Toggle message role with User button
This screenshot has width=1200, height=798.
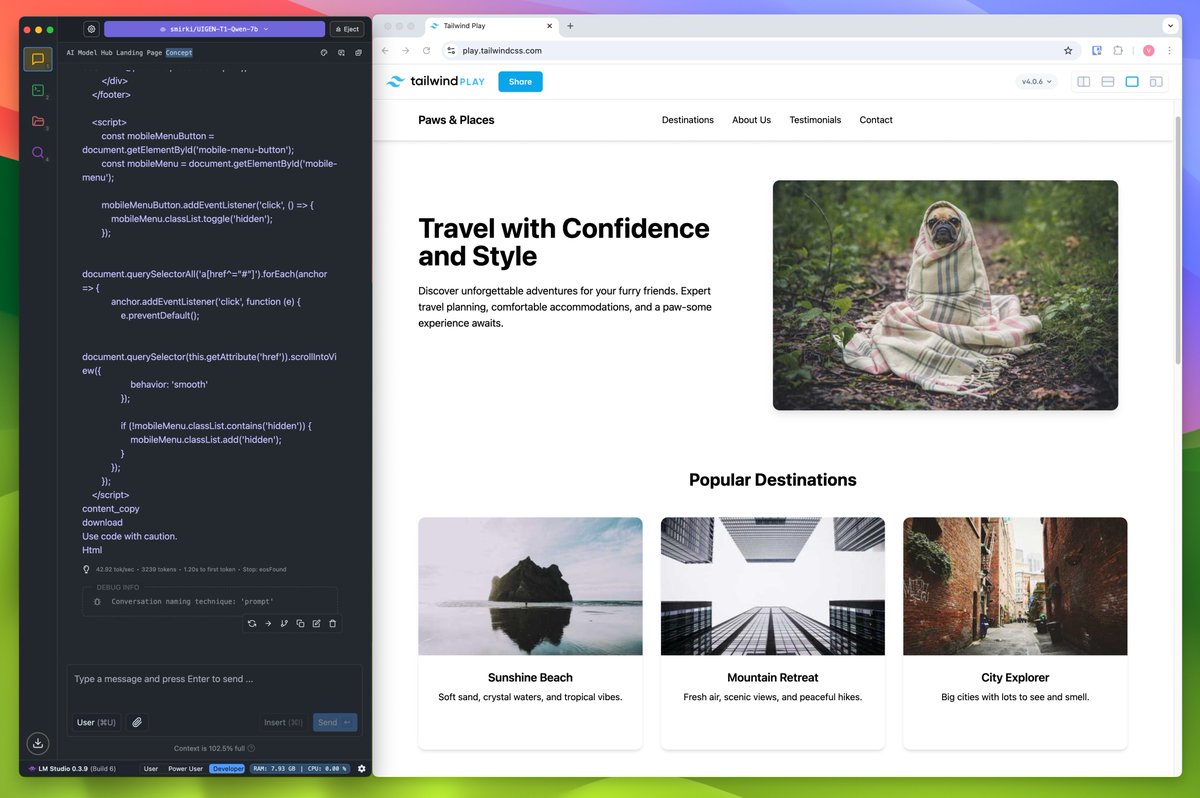click(x=97, y=722)
